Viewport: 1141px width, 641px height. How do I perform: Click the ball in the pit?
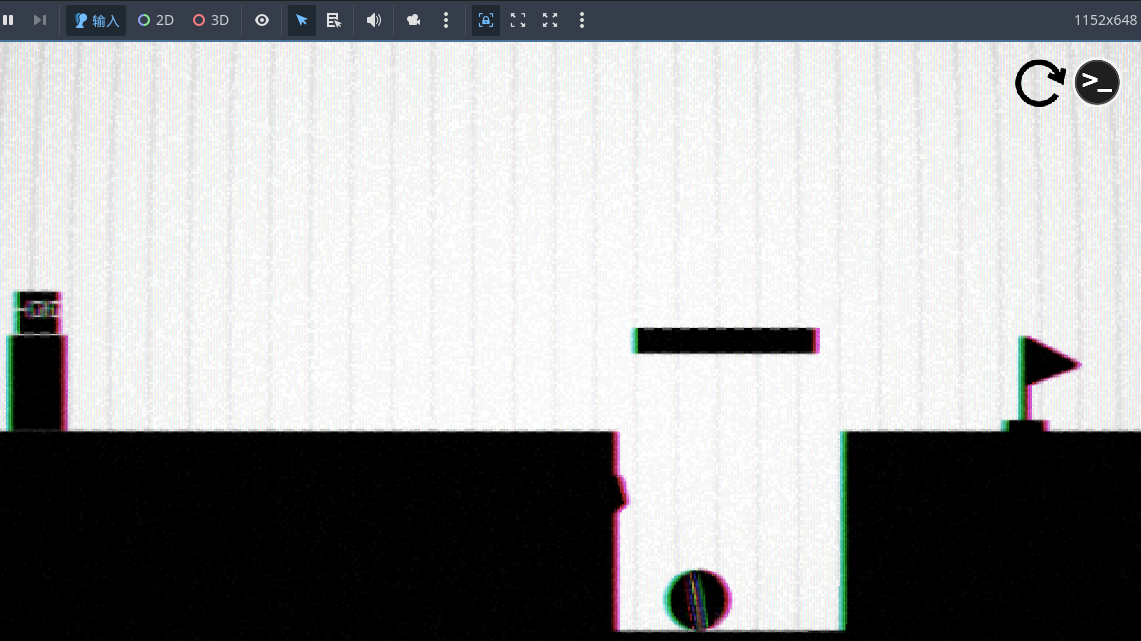tap(698, 600)
